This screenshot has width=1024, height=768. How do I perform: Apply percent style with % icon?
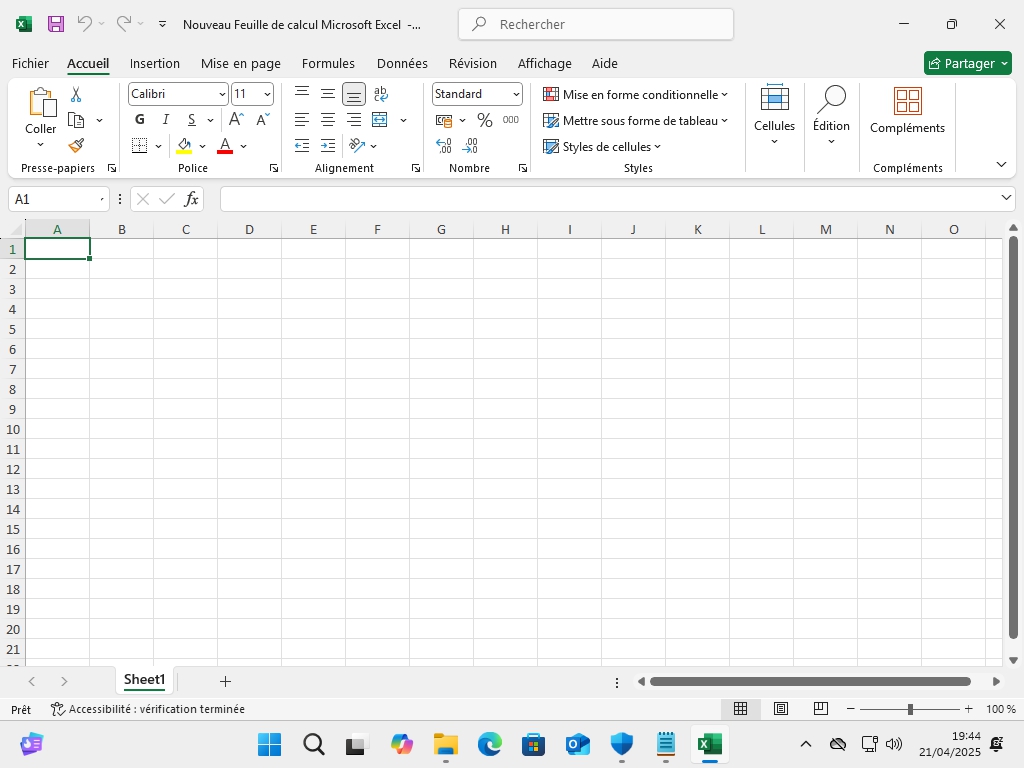(x=485, y=120)
